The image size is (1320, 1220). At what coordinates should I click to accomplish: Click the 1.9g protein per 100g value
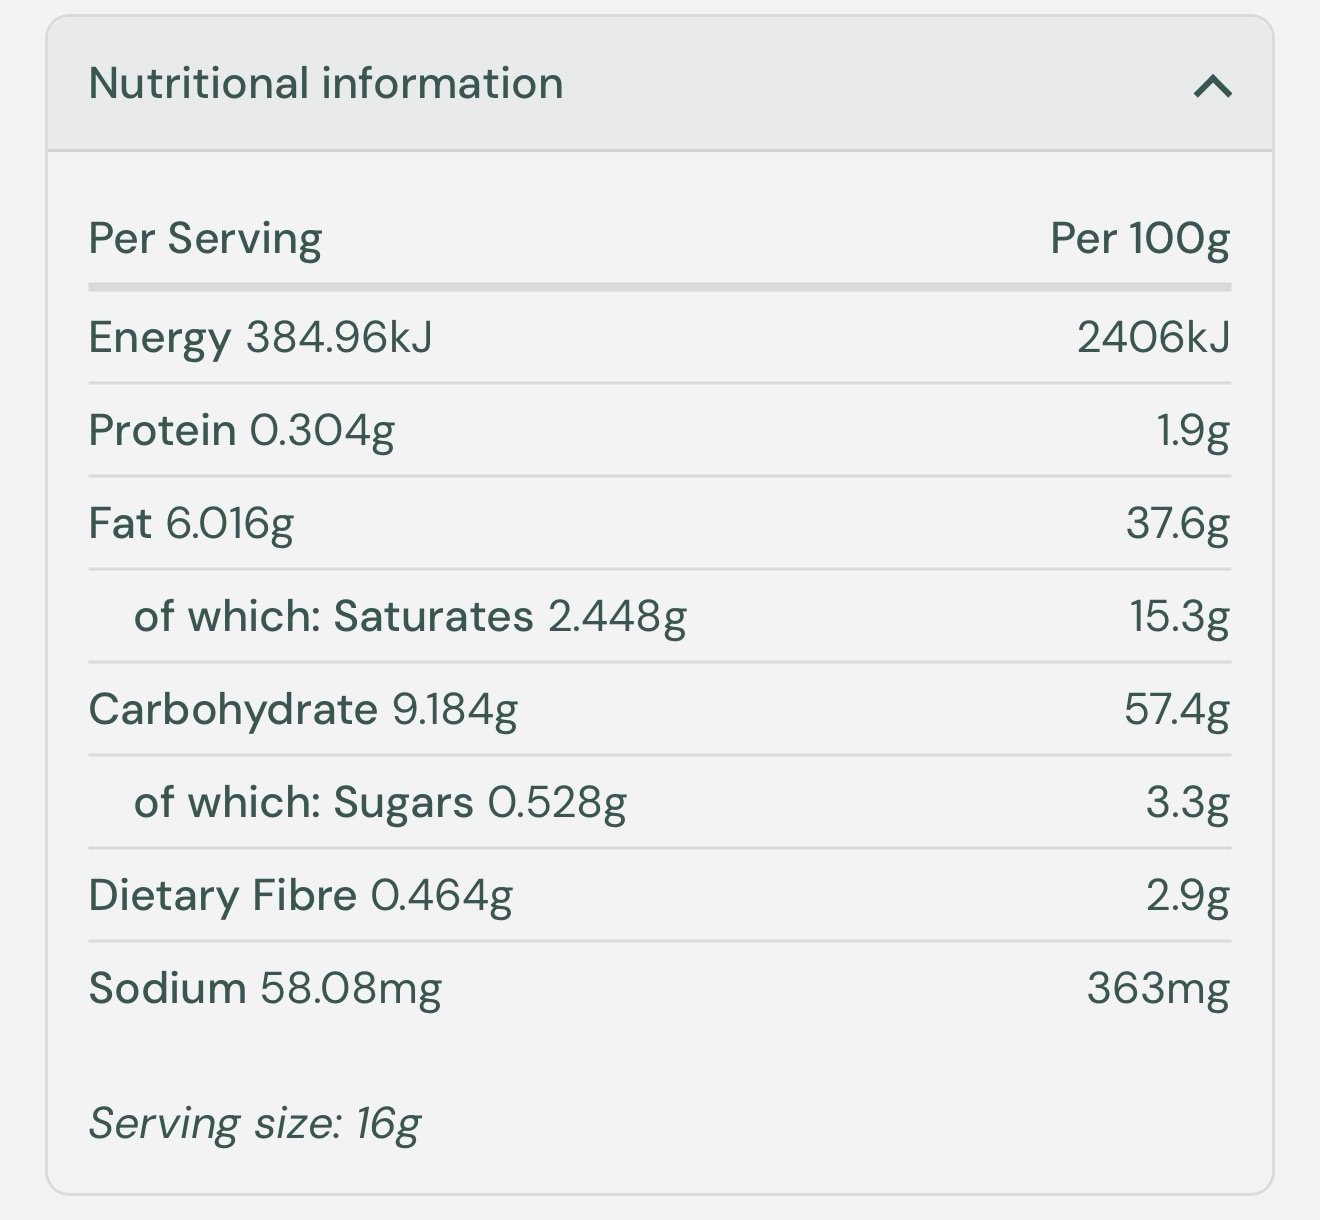tap(1193, 431)
